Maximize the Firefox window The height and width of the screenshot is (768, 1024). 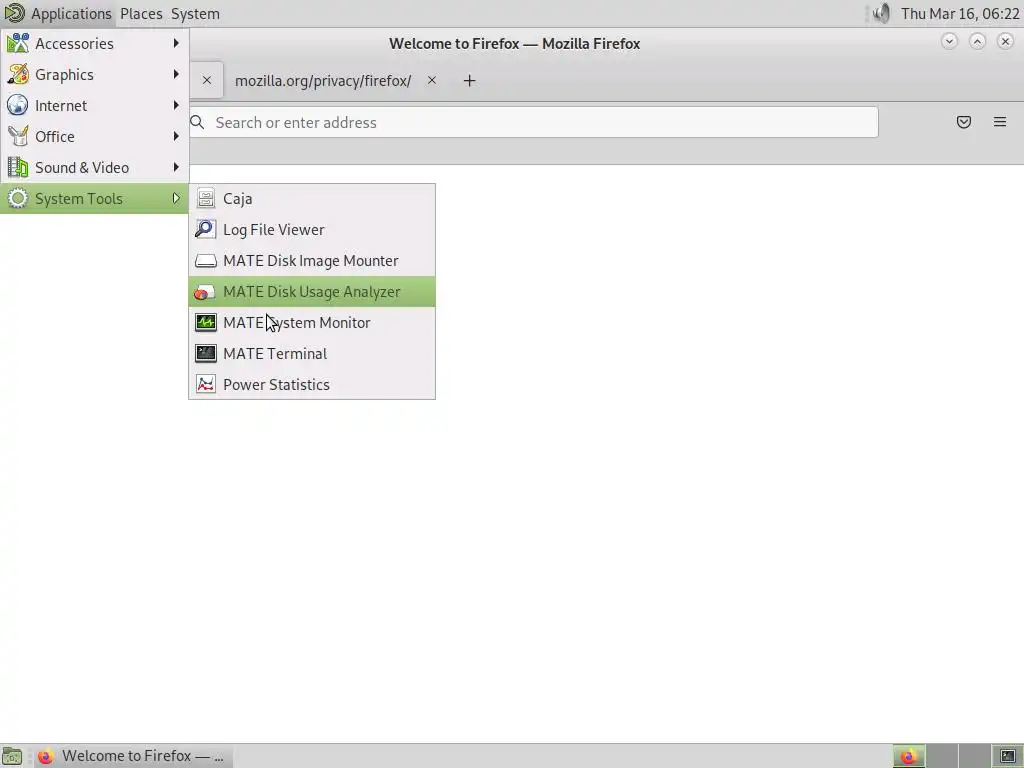point(977,42)
